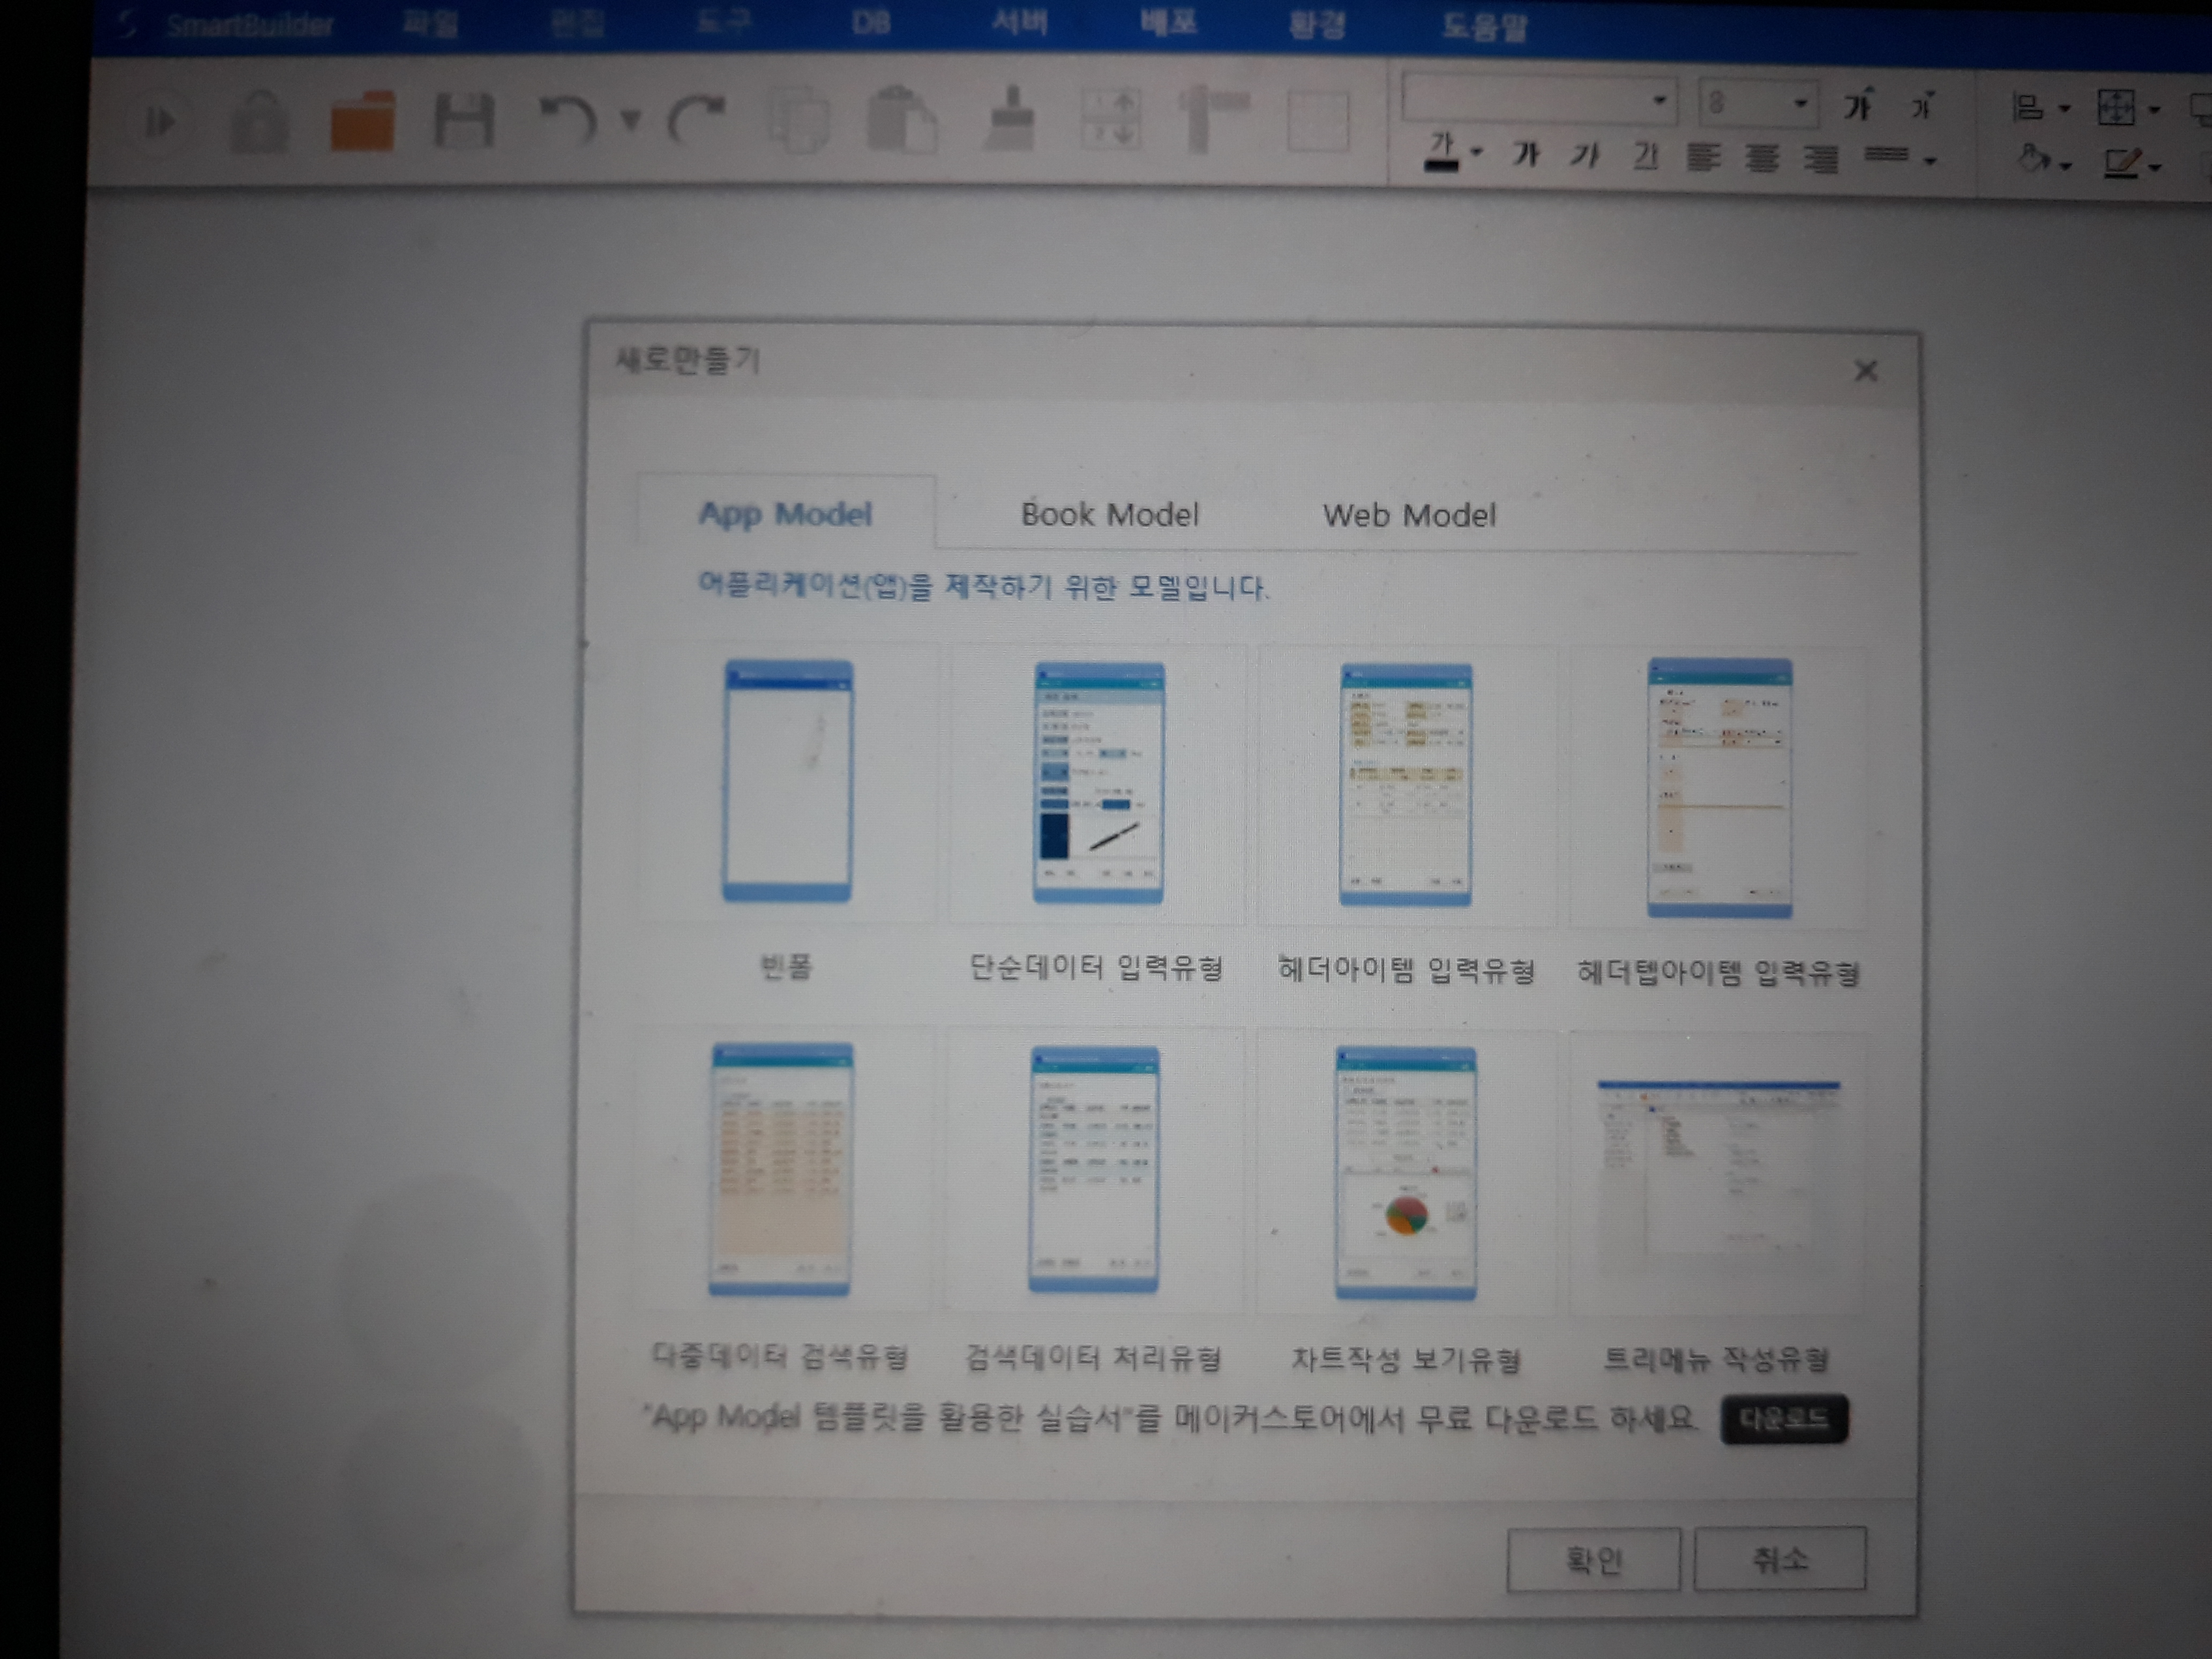Viewport: 2212px width, 1659px height.
Task: Click the lock icon in the toolbar
Action: 260,122
